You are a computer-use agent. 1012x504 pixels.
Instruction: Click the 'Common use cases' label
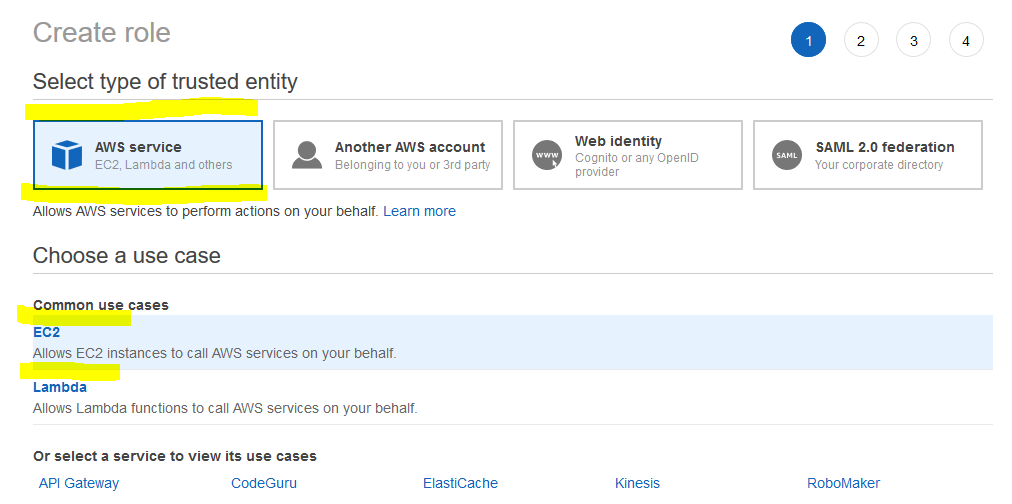(101, 305)
